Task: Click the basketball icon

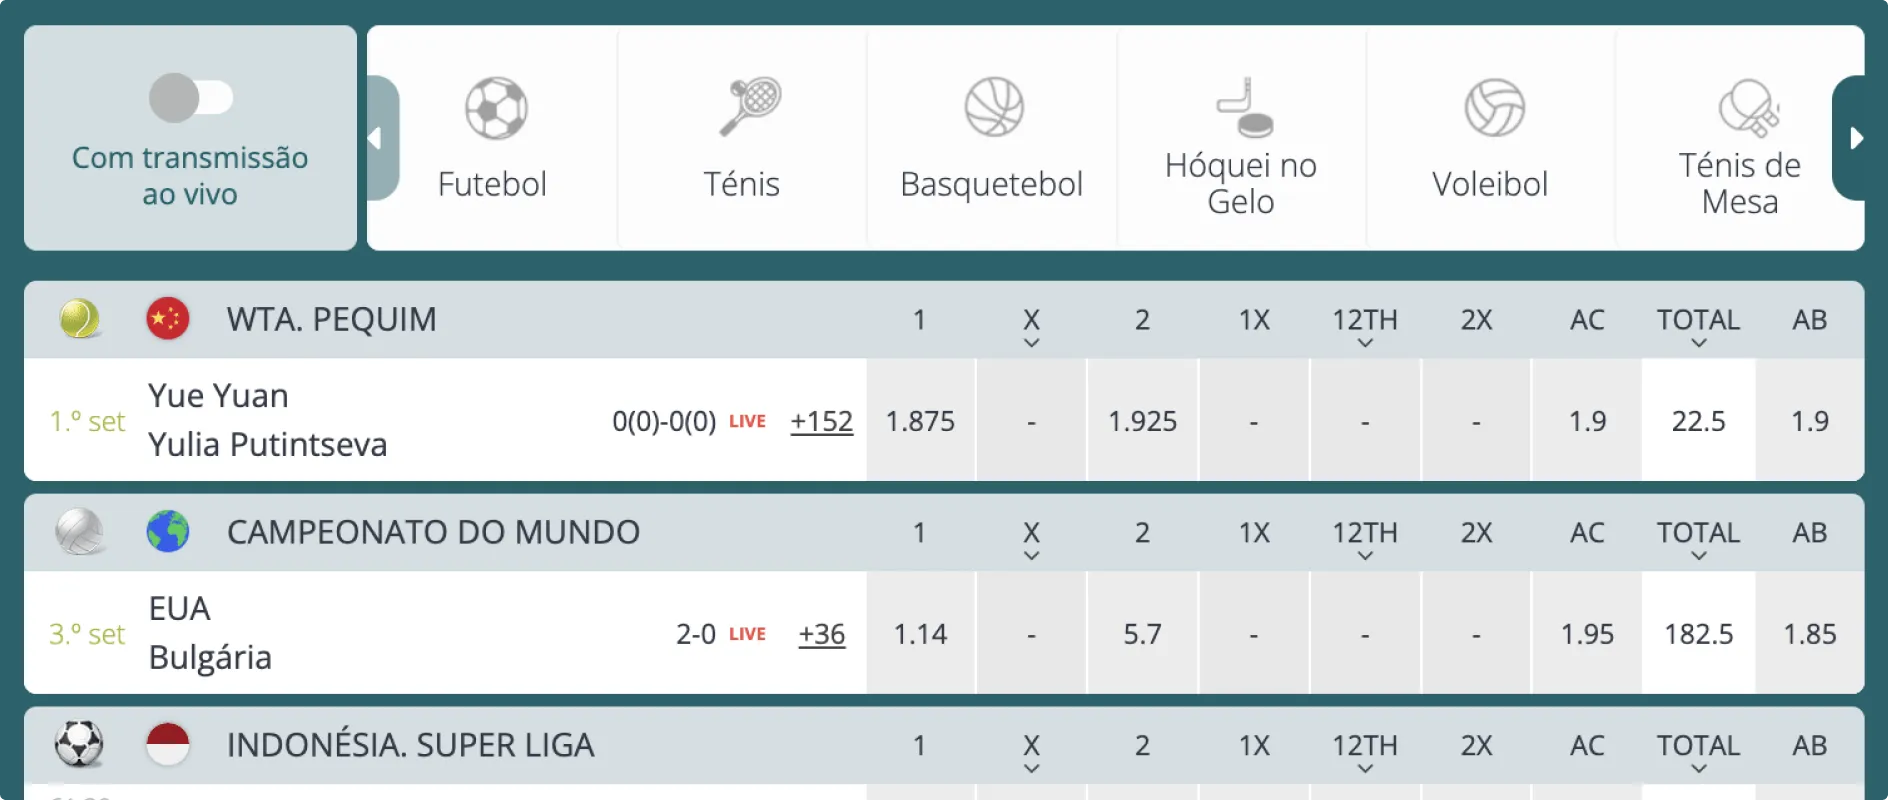Action: 994,107
